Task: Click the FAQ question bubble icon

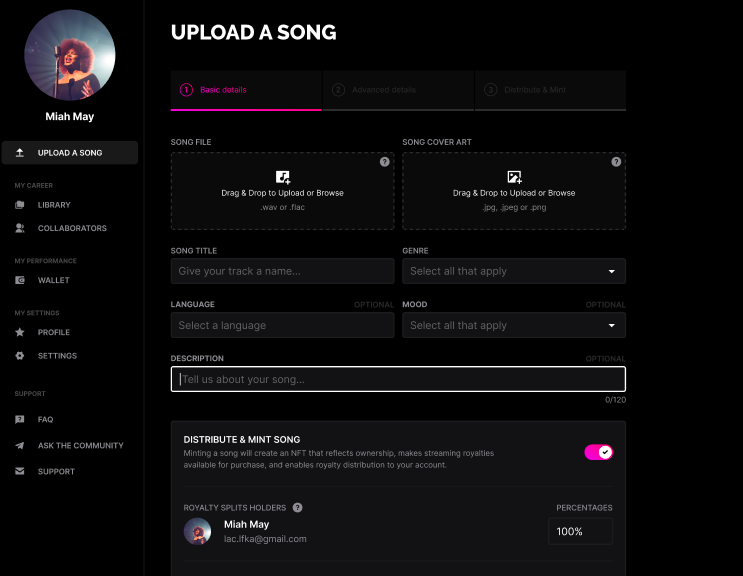Action: (19, 419)
